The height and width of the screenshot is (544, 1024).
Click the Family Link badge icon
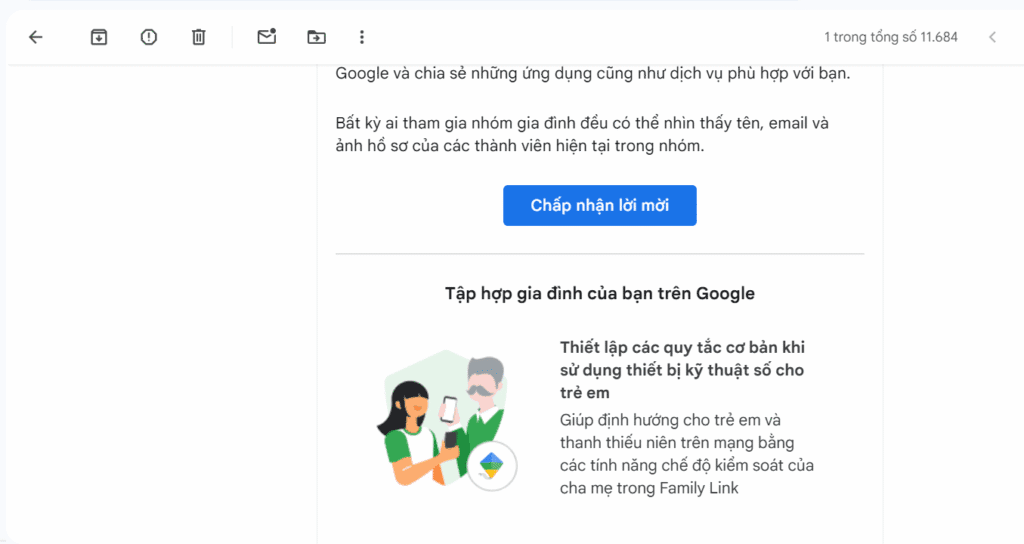coord(492,465)
